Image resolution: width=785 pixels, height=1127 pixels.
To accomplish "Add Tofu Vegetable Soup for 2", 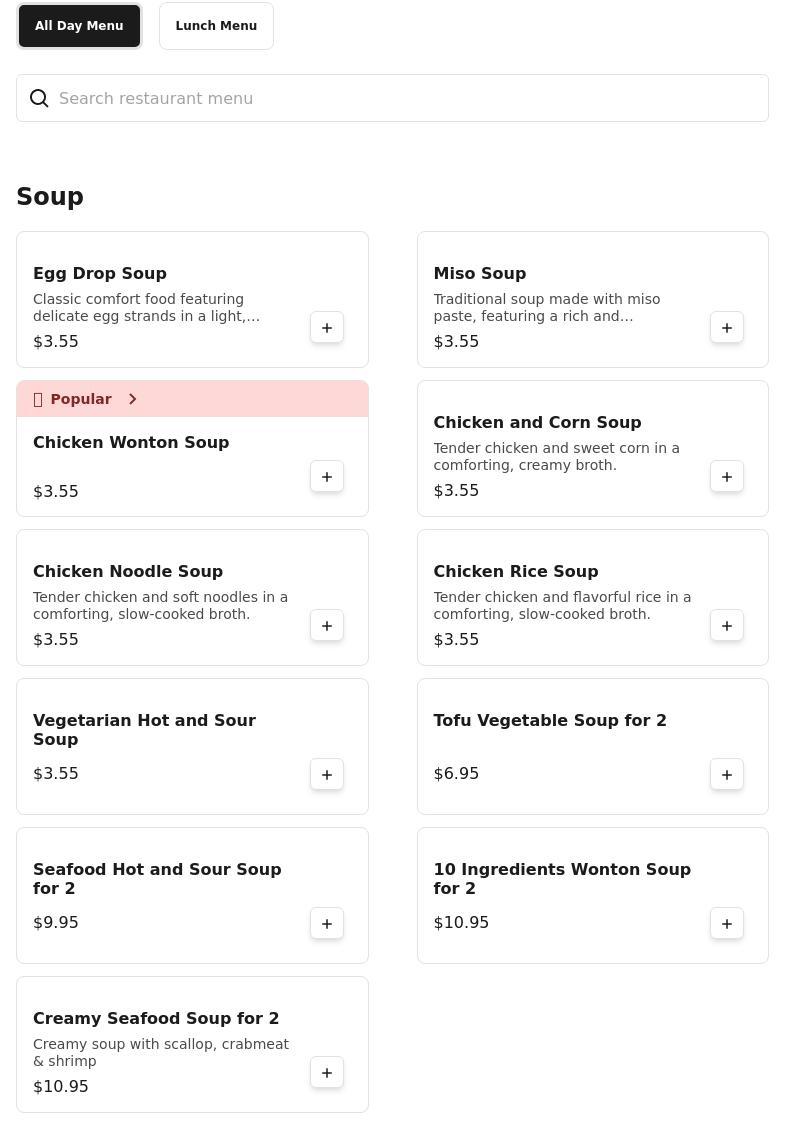I will point(727,775).
